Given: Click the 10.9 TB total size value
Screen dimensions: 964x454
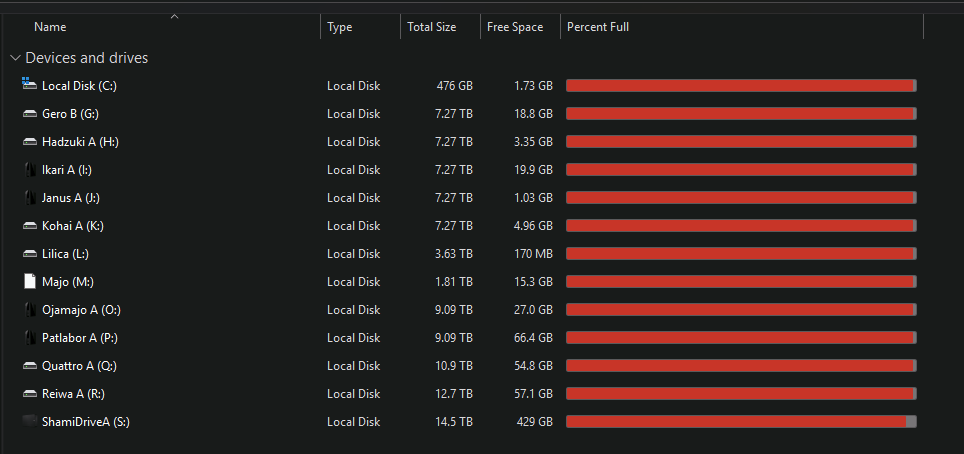Looking at the screenshot, I should [454, 365].
